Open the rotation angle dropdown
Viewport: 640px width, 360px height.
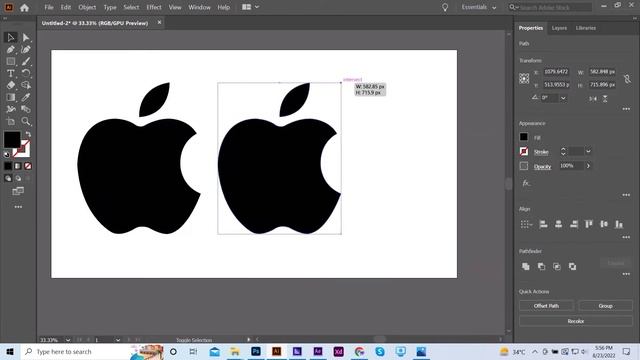coord(563,98)
